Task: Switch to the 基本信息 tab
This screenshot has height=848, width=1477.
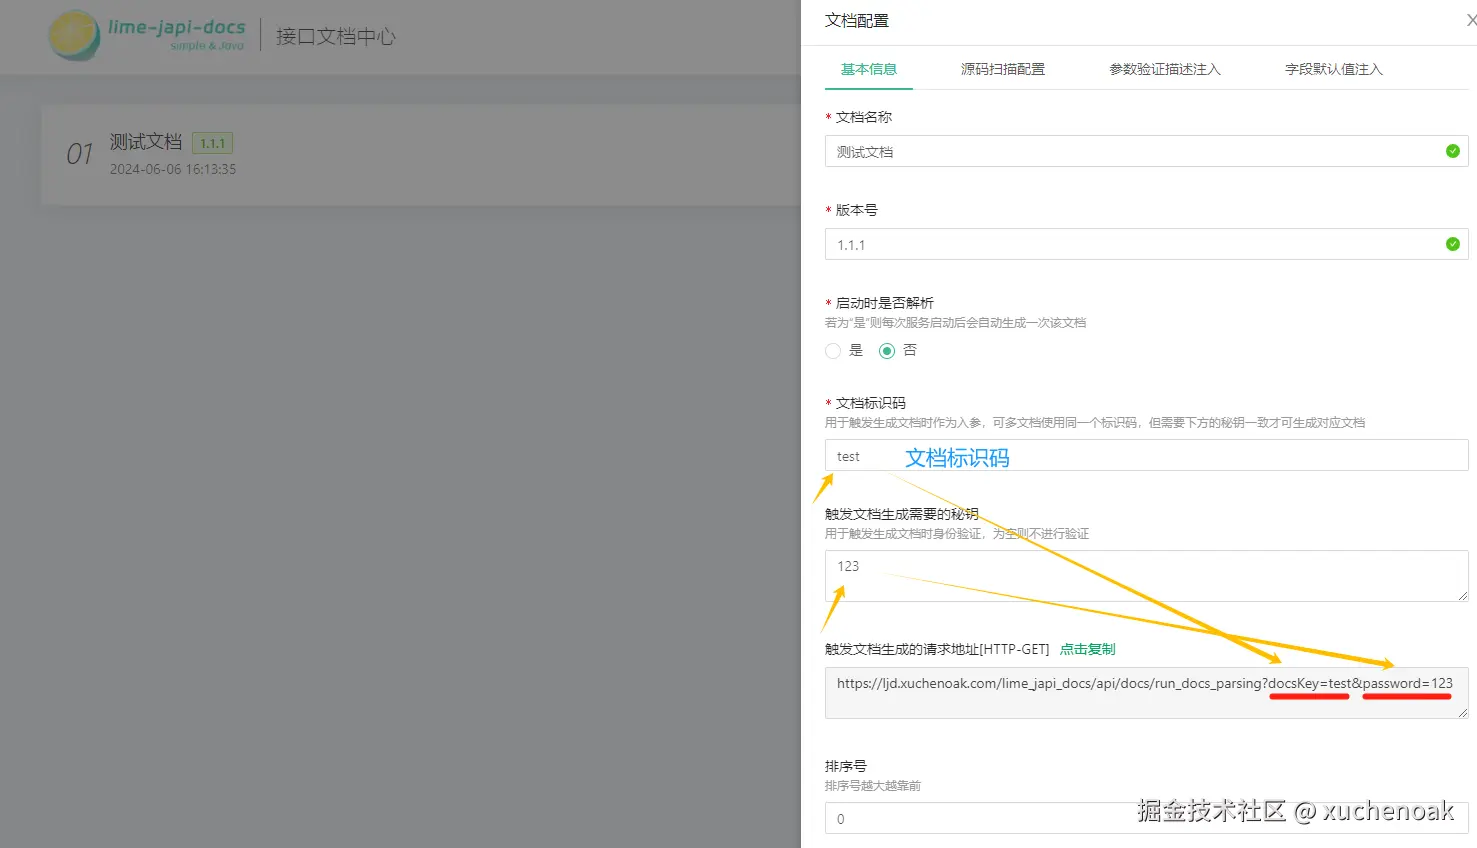Action: point(868,69)
